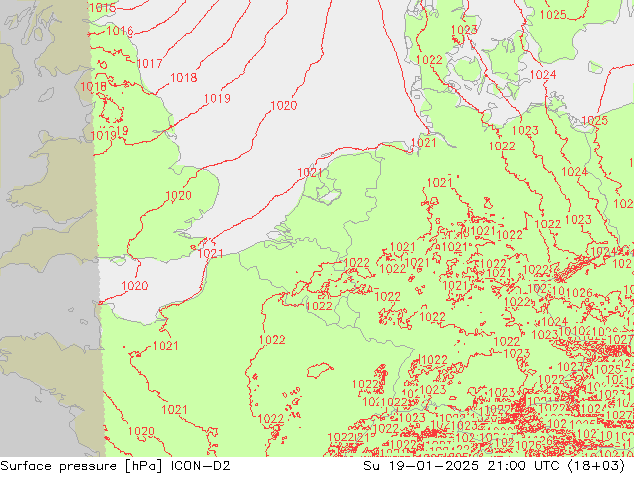Click the 1020 label over eastern England's land
Screen dimensions: 634x490
(x=178, y=196)
